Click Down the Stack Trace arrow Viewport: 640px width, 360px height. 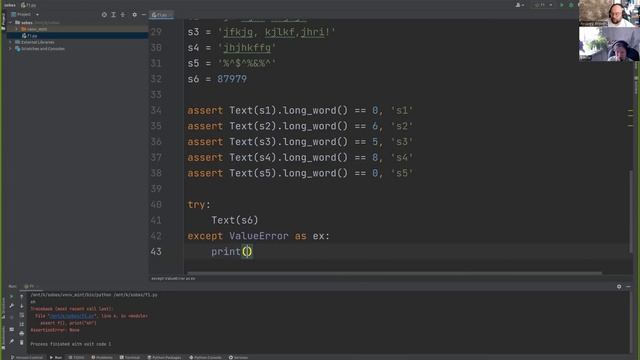22,306
